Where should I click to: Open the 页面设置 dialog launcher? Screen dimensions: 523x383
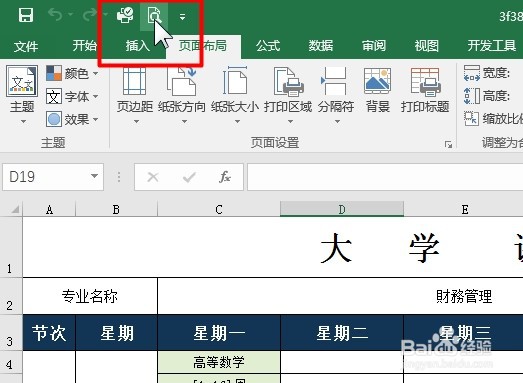448,144
